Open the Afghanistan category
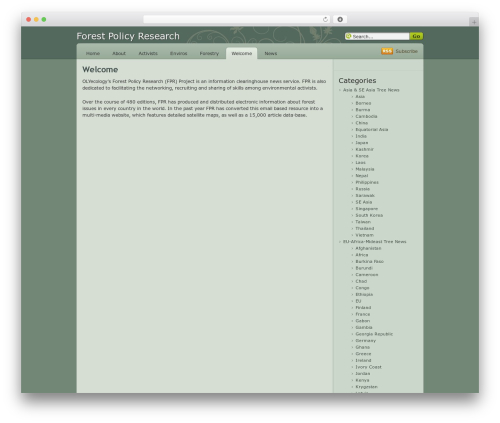The width and height of the screenshot is (500, 423). click(368, 248)
